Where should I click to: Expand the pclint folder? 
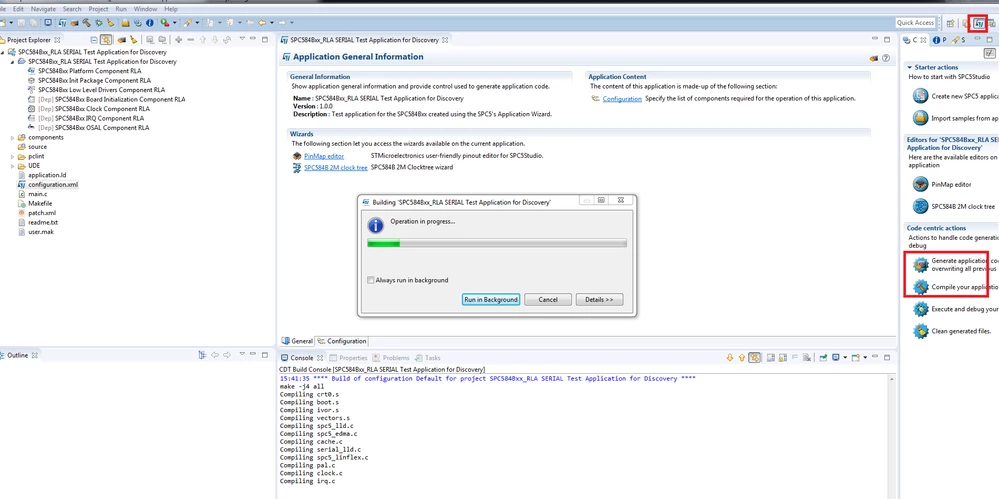(x=12, y=156)
